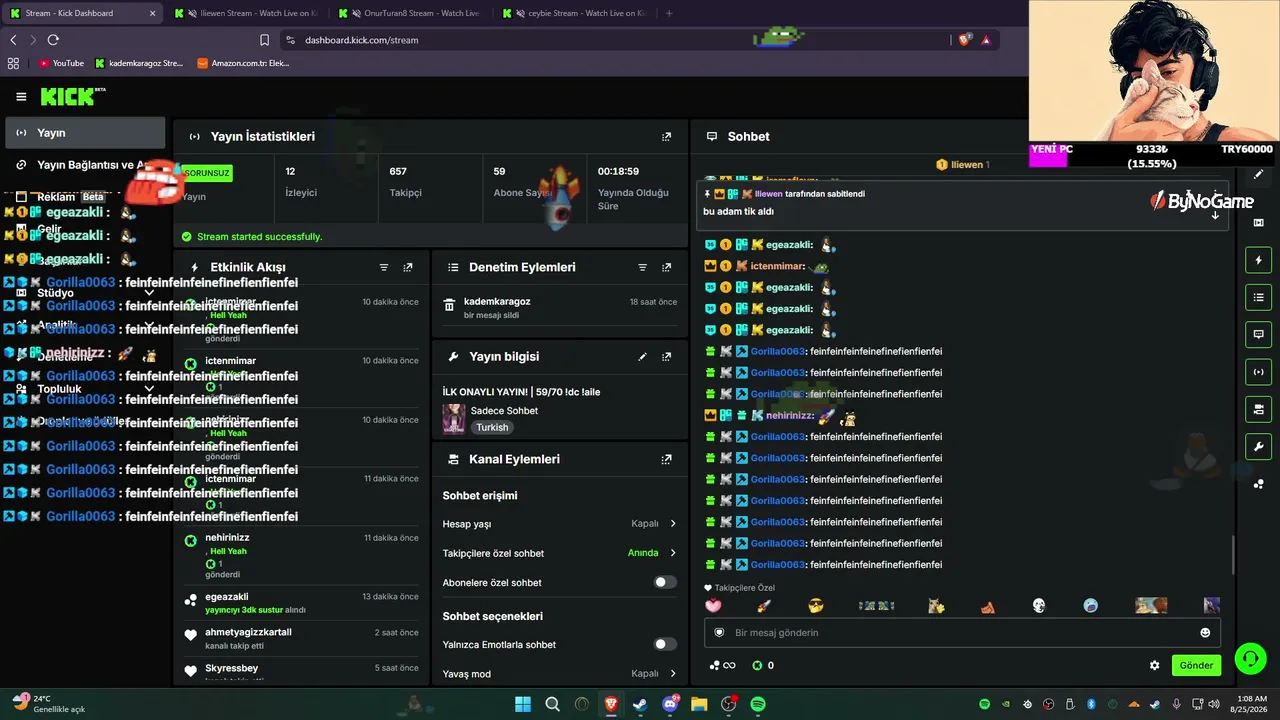Open File Explorer from the taskbar

[699, 704]
